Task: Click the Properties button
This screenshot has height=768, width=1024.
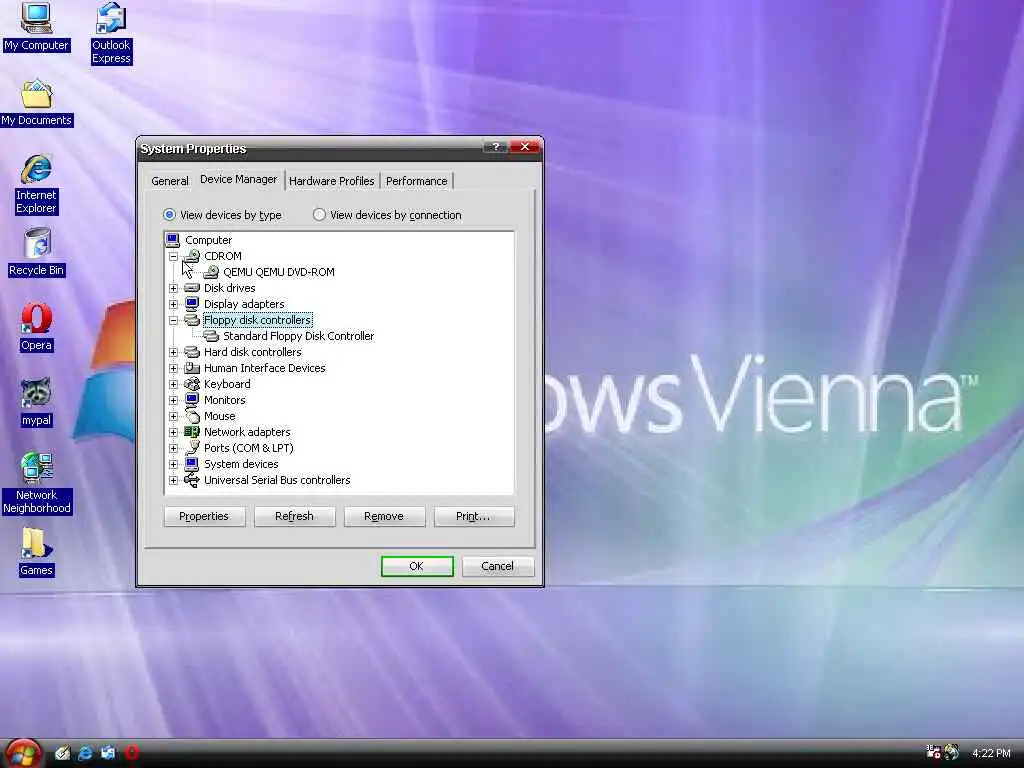Action: pos(204,516)
